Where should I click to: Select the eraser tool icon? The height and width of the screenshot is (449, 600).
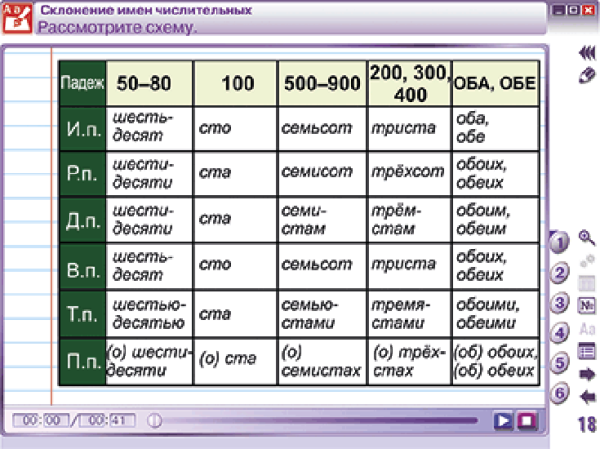(x=587, y=75)
